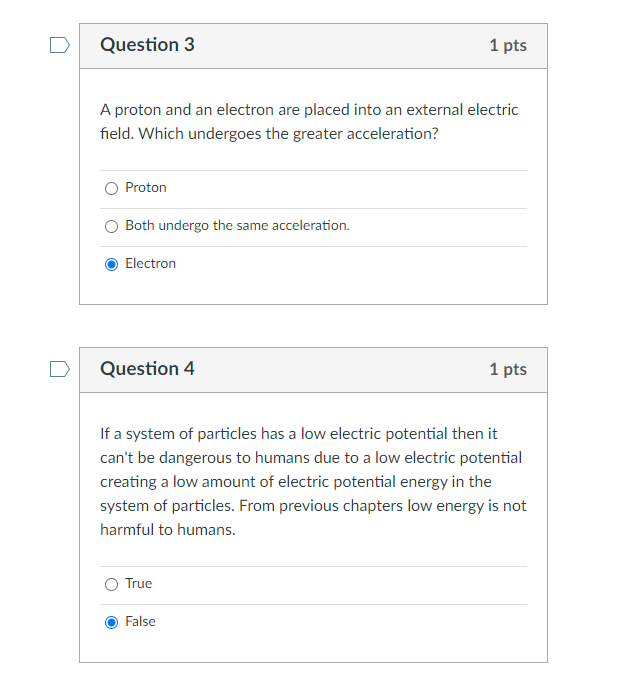Select the False radio button
This screenshot has height=680, width=625.
coord(111,622)
